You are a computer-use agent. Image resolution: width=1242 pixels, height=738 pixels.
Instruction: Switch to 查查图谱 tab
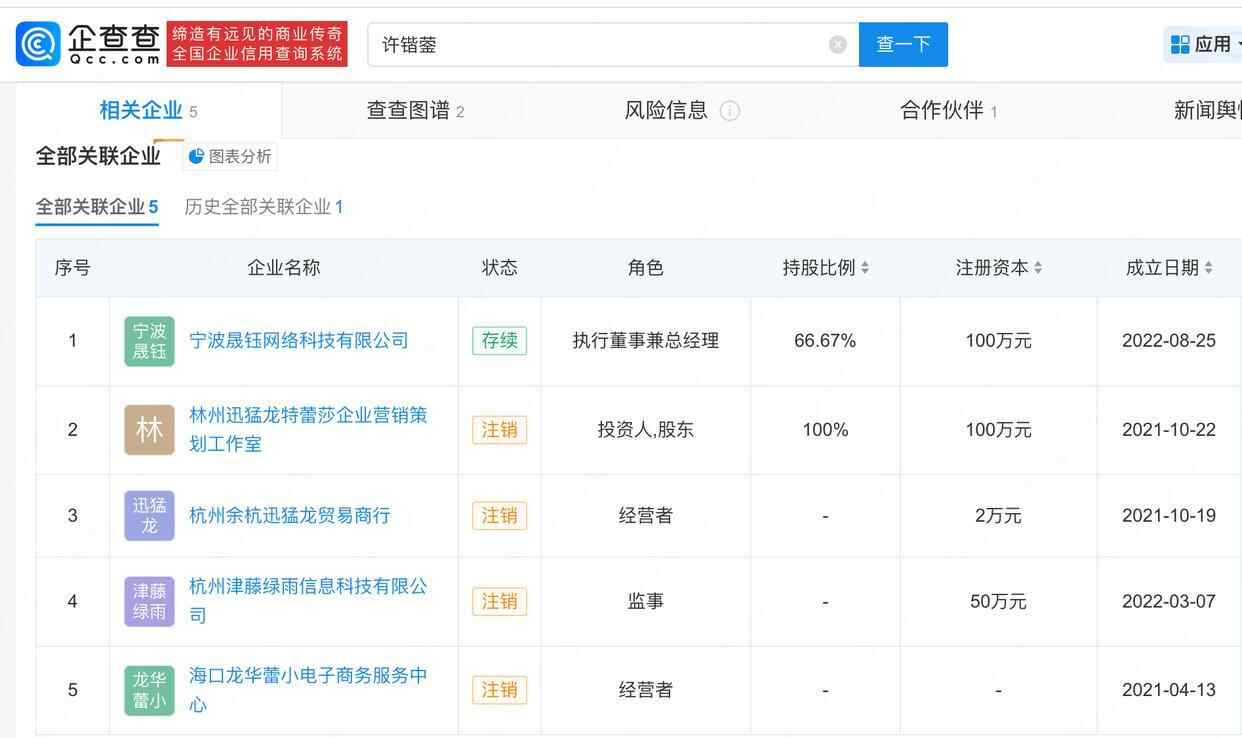pos(415,111)
